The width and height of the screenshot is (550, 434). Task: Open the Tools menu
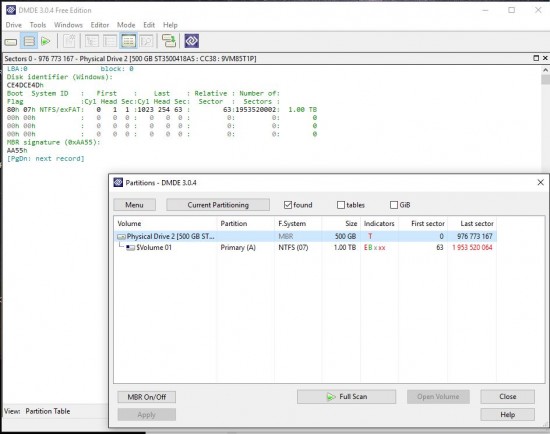pyautogui.click(x=38, y=25)
